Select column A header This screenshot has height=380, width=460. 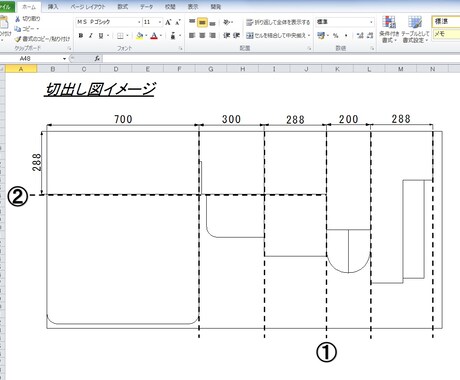pos(21,69)
